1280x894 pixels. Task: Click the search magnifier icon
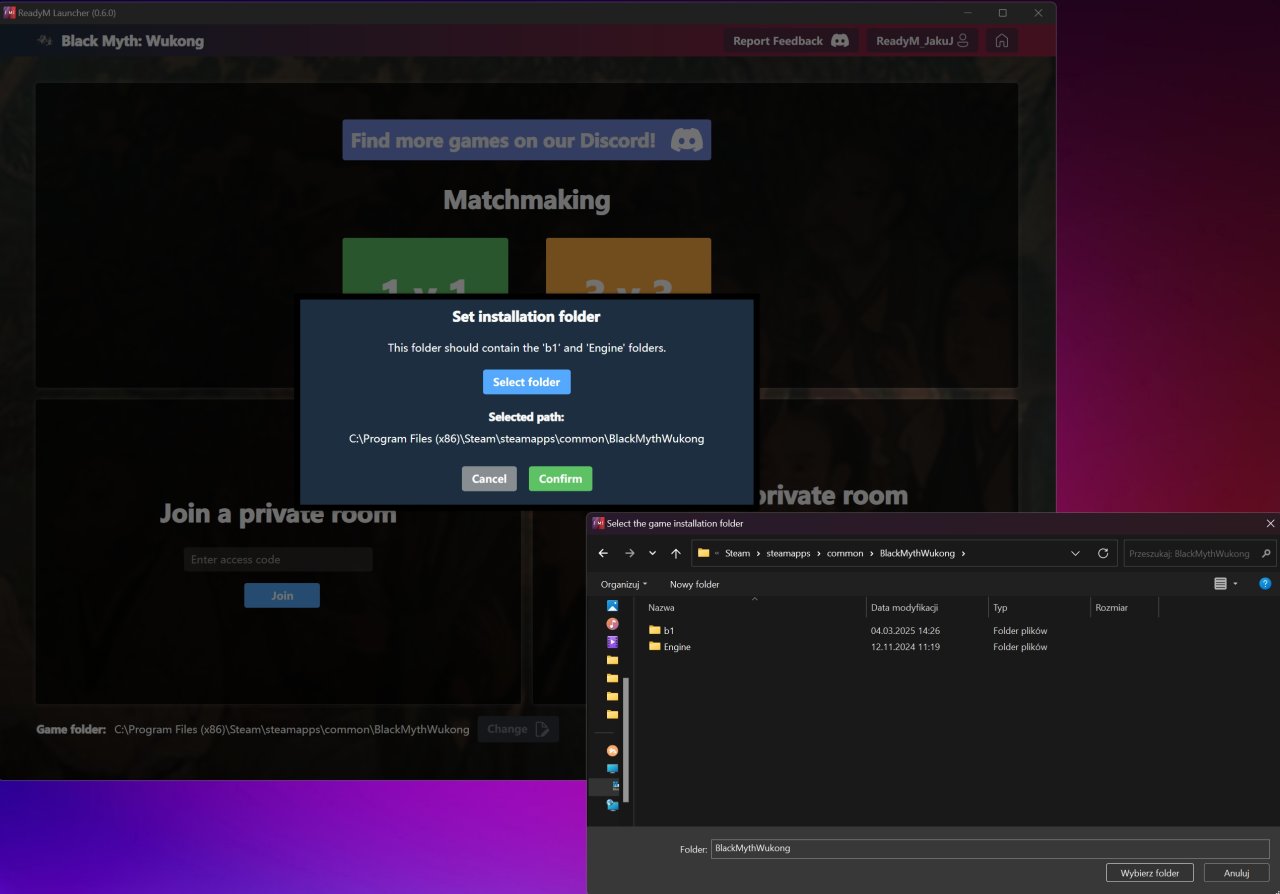point(1266,553)
